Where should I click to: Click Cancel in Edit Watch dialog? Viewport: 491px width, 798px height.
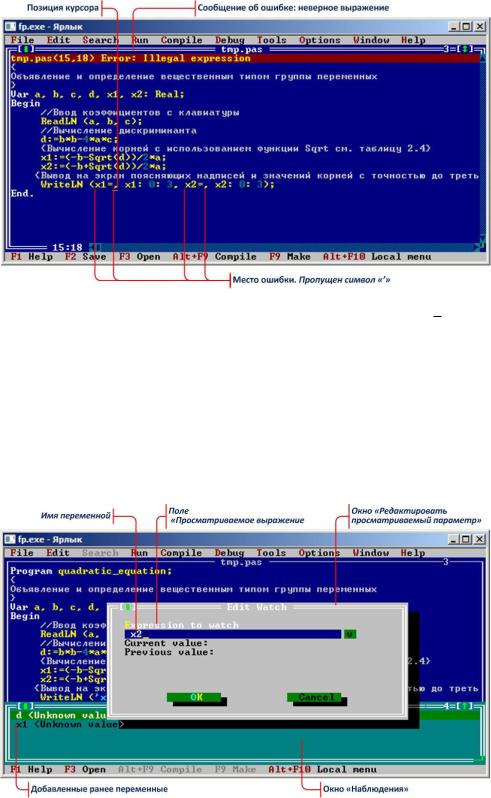(x=316, y=698)
